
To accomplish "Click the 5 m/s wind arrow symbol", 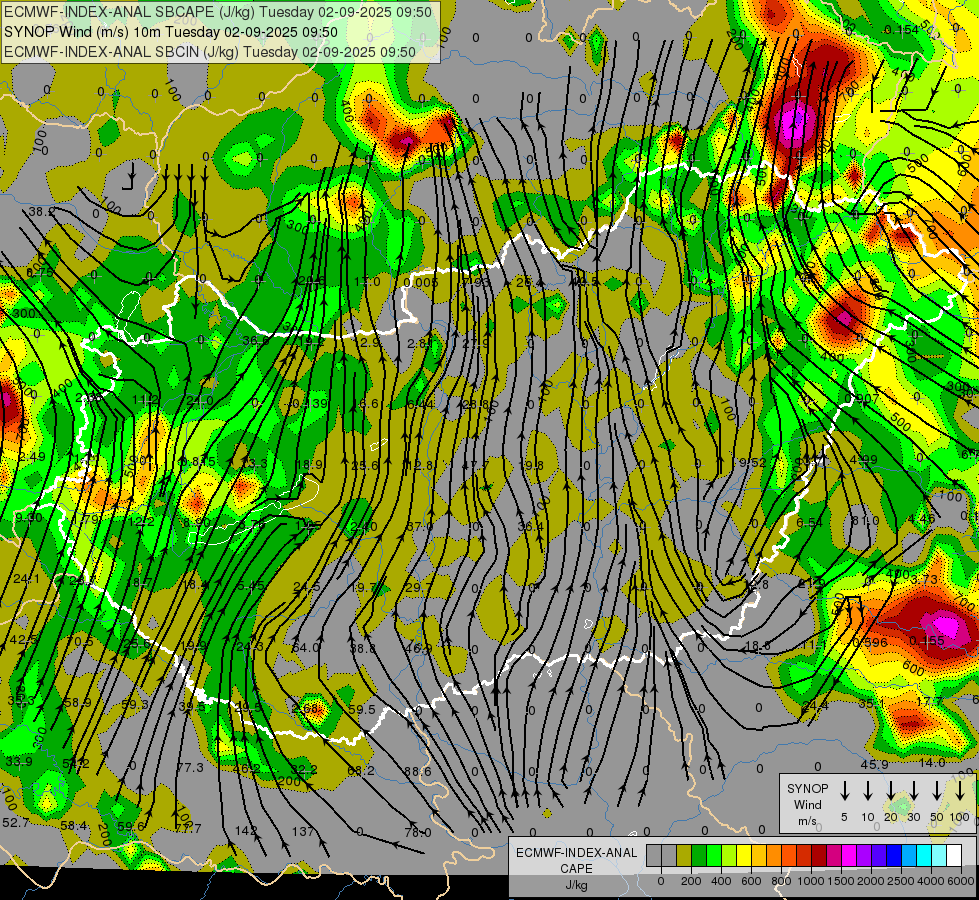I will point(844,790).
